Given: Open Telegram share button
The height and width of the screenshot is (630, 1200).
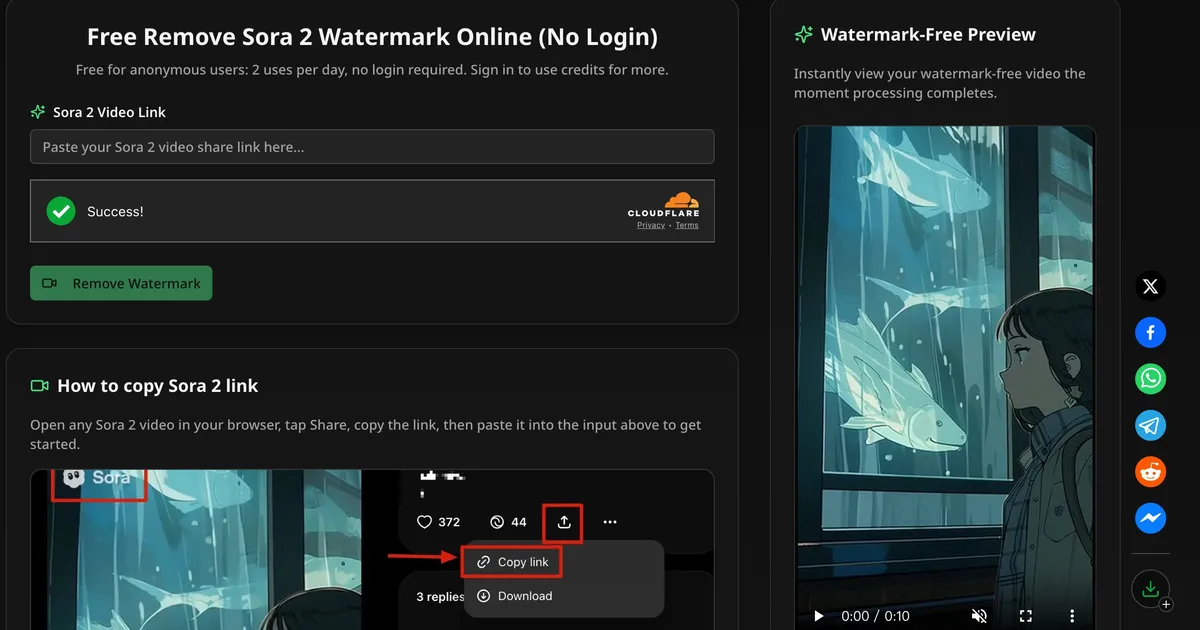Looking at the screenshot, I should tap(1150, 425).
